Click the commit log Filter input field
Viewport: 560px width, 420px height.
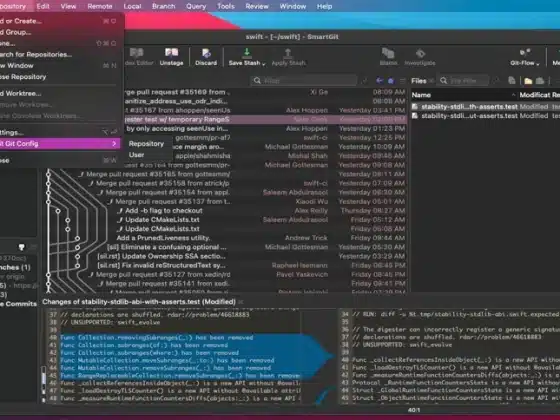304,81
